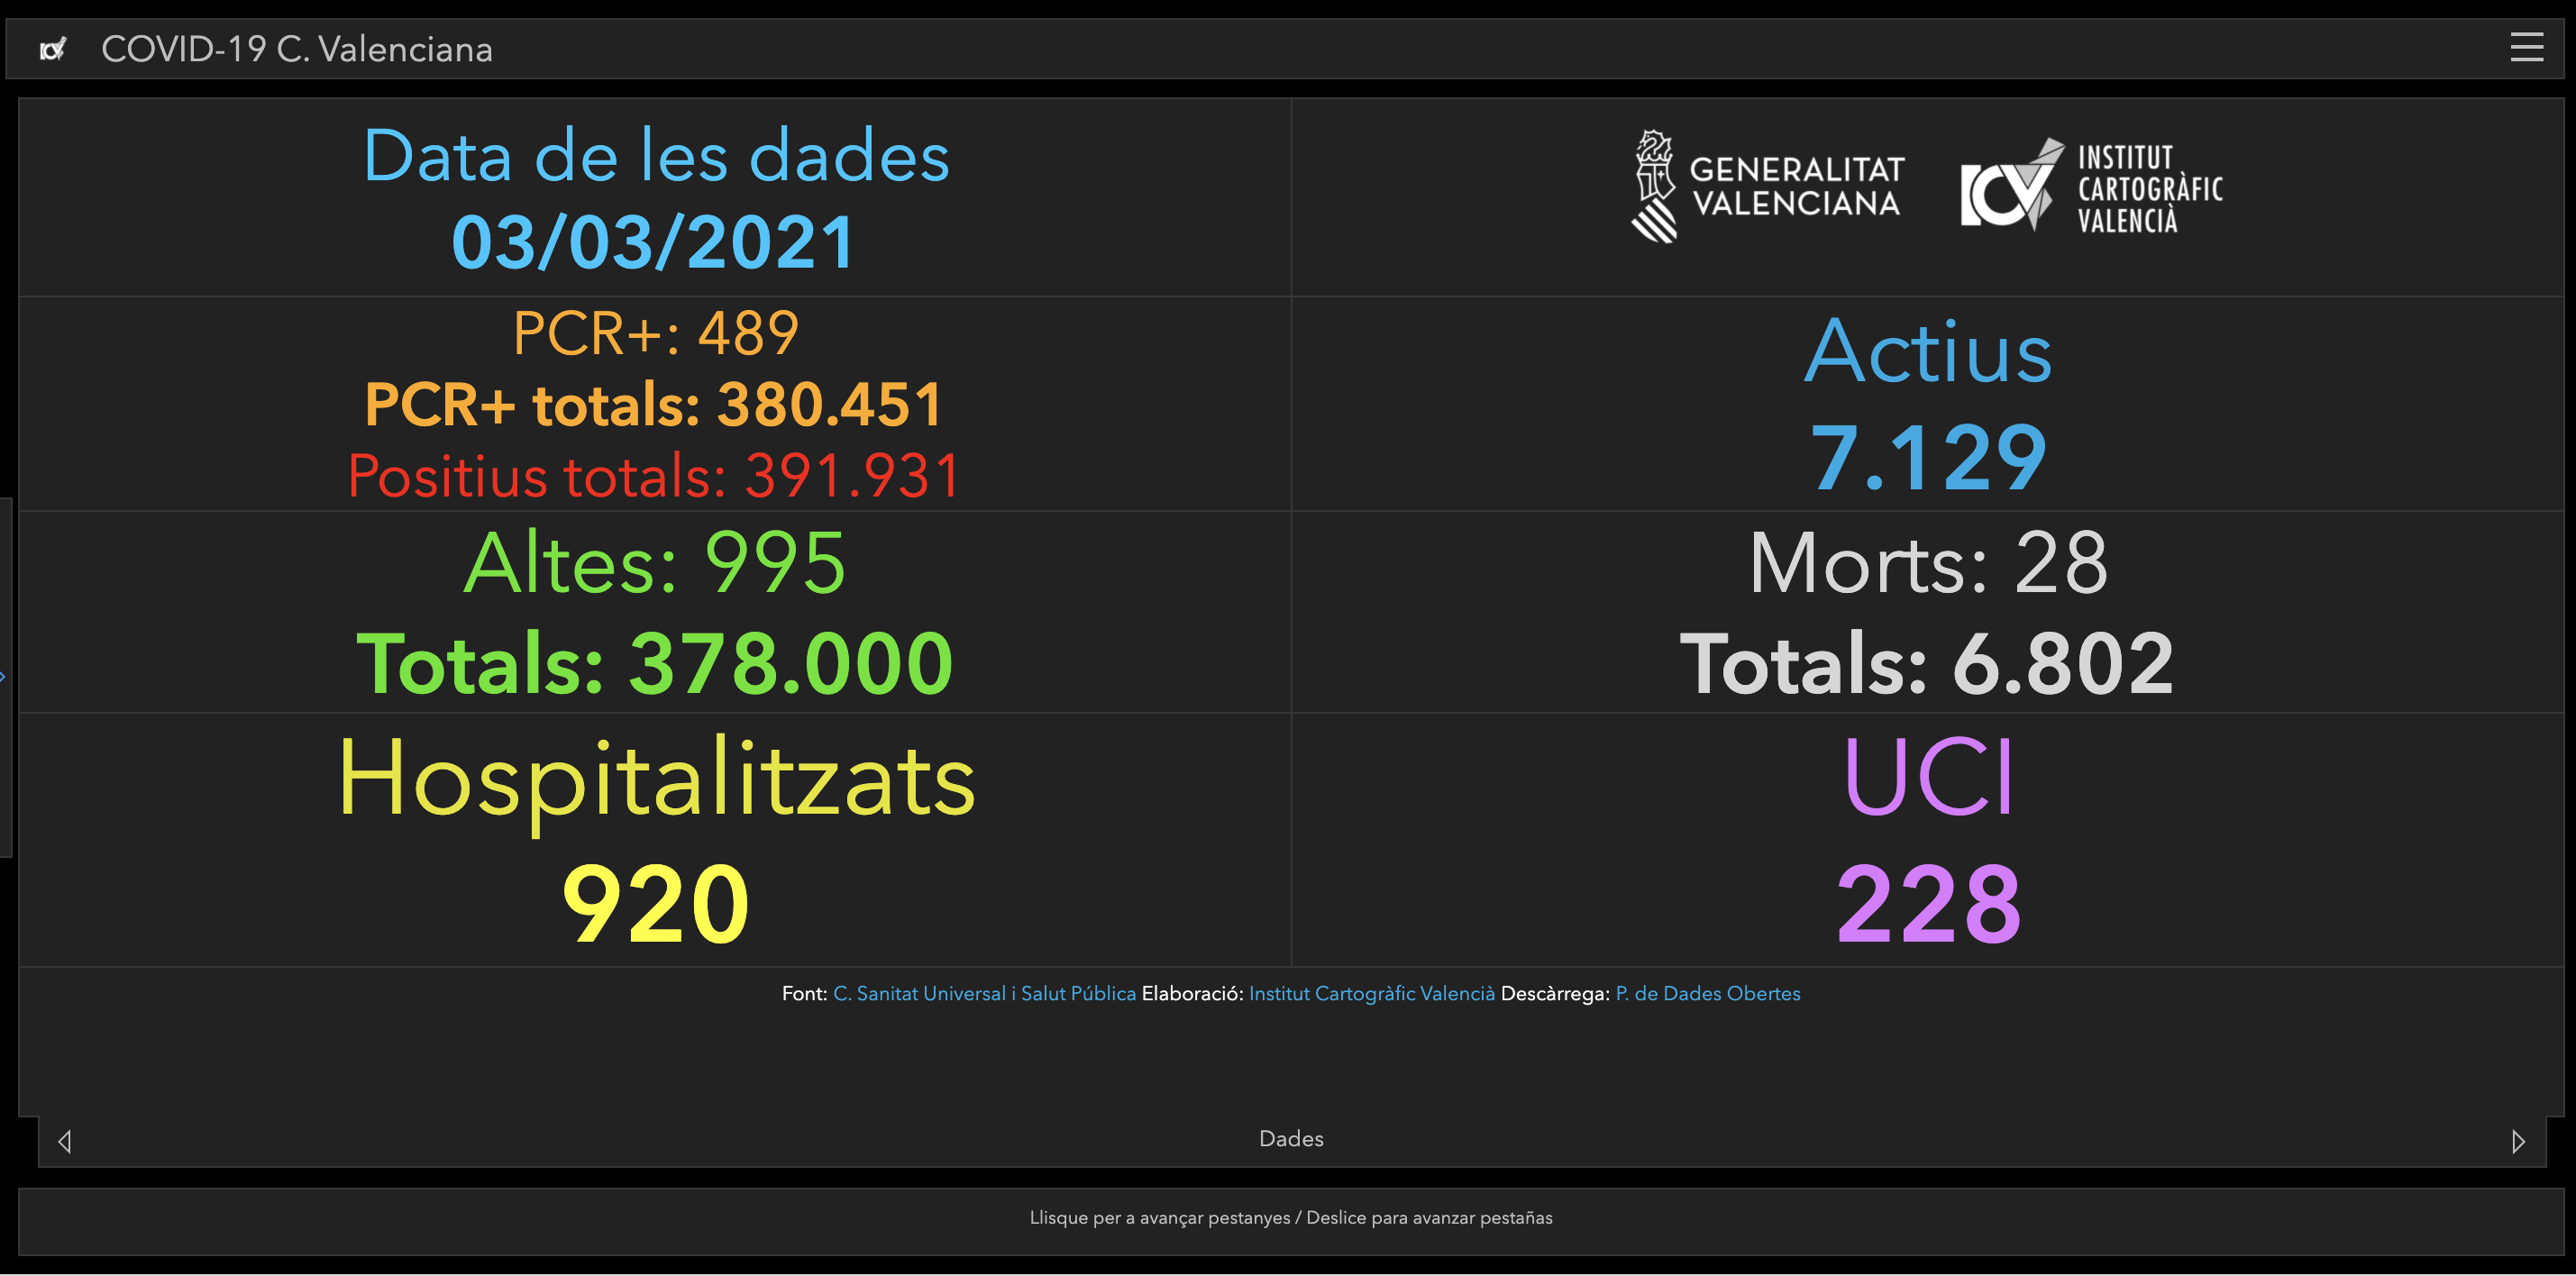Click the PCR+ totals 380.451 text
This screenshot has width=2576, height=1276.
654,404
